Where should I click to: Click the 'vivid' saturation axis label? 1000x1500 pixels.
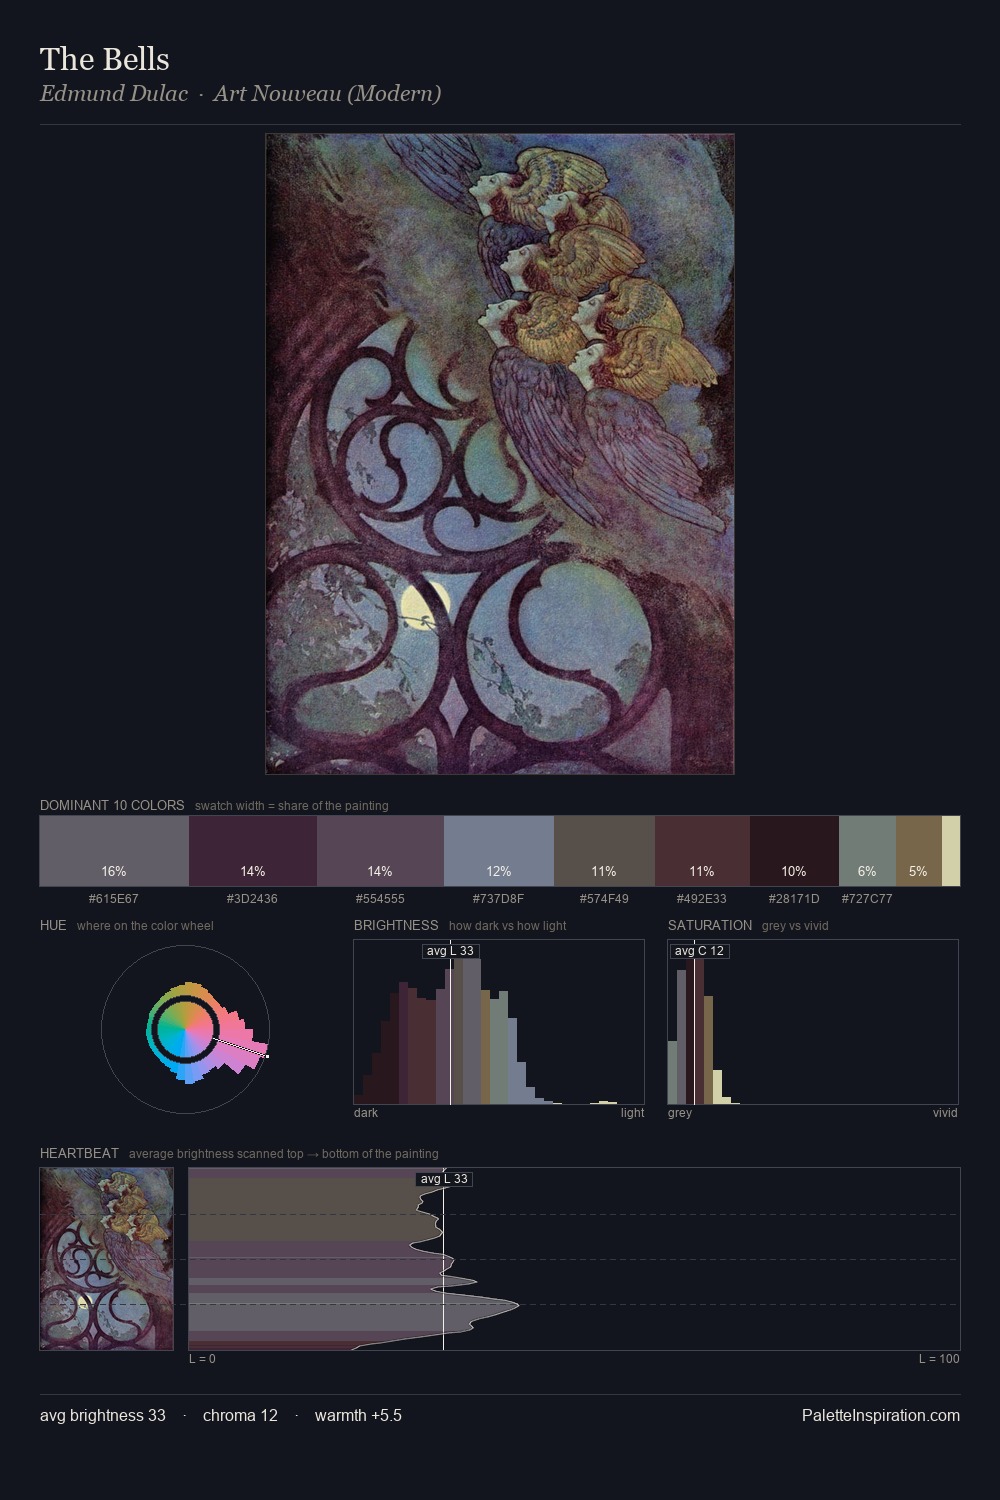click(945, 1113)
